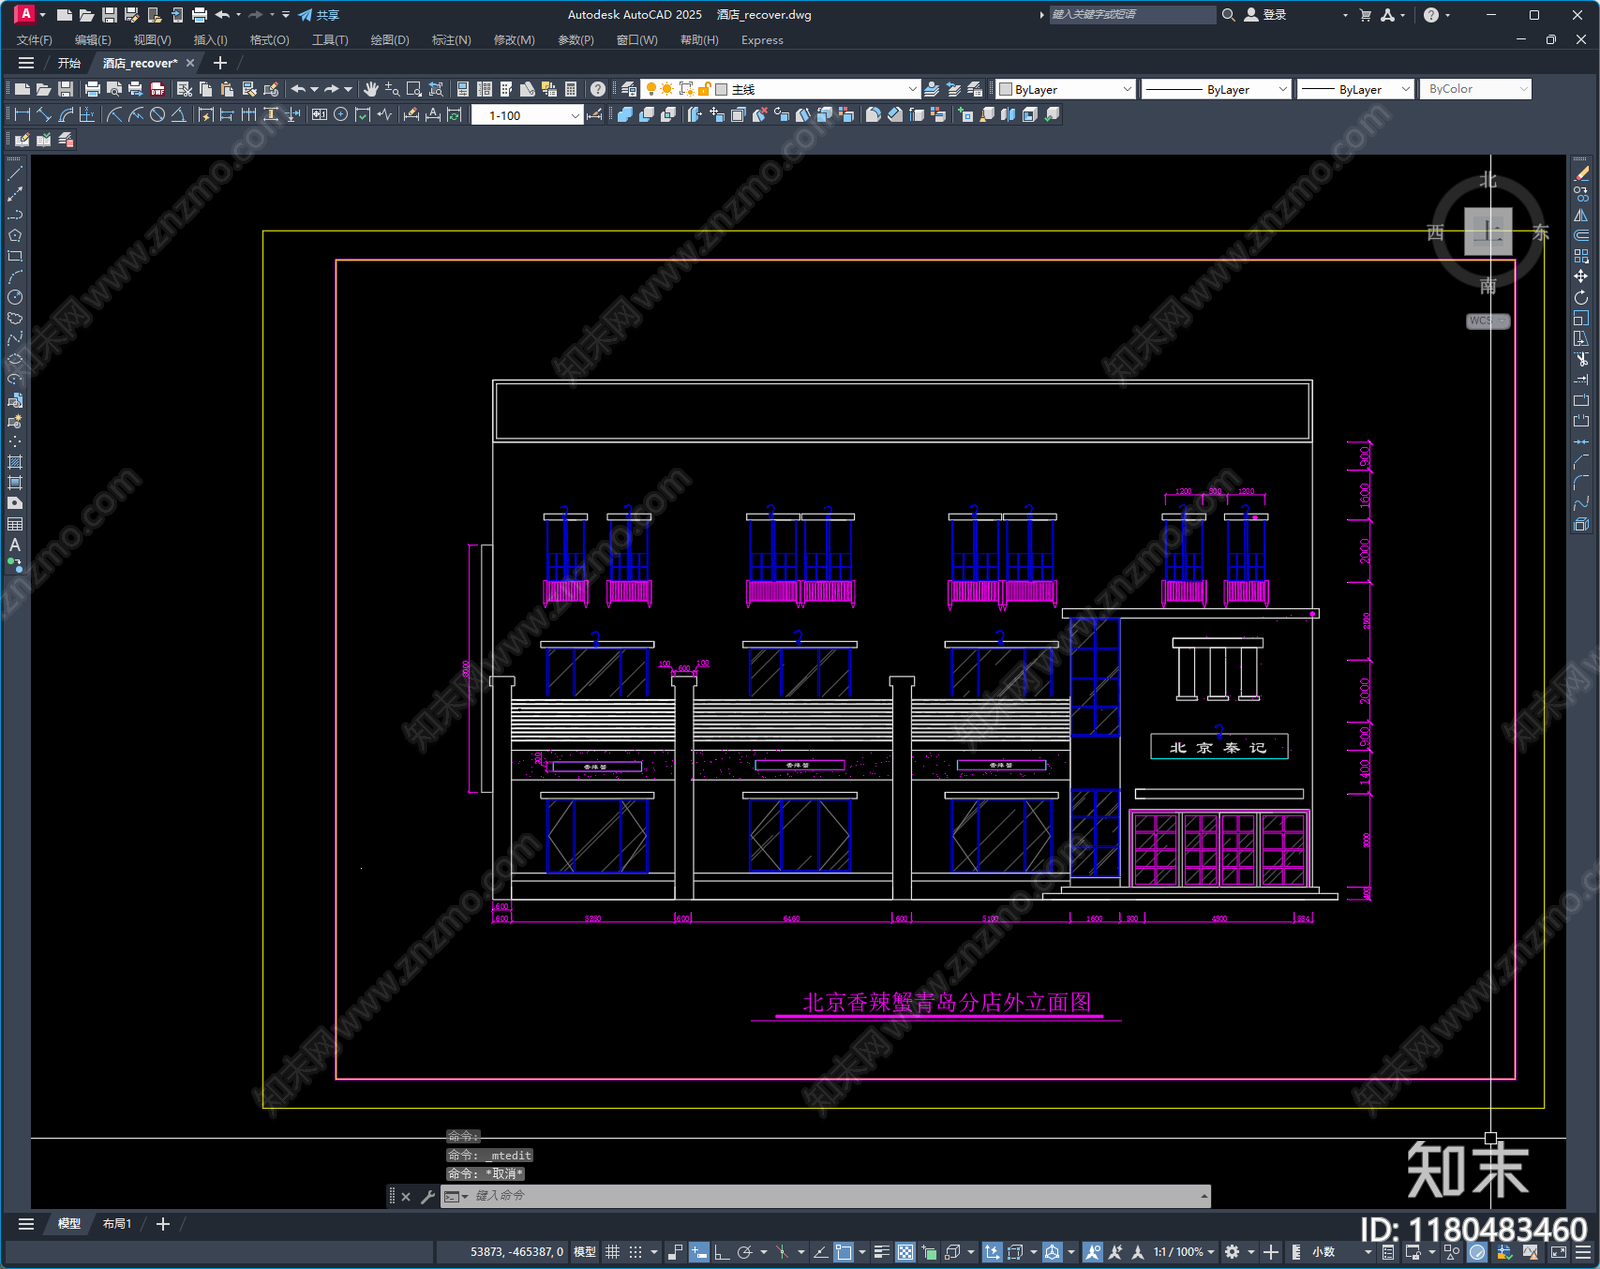Toggle grid display in status bar
Screen dimensions: 1600x1269
click(x=613, y=1252)
